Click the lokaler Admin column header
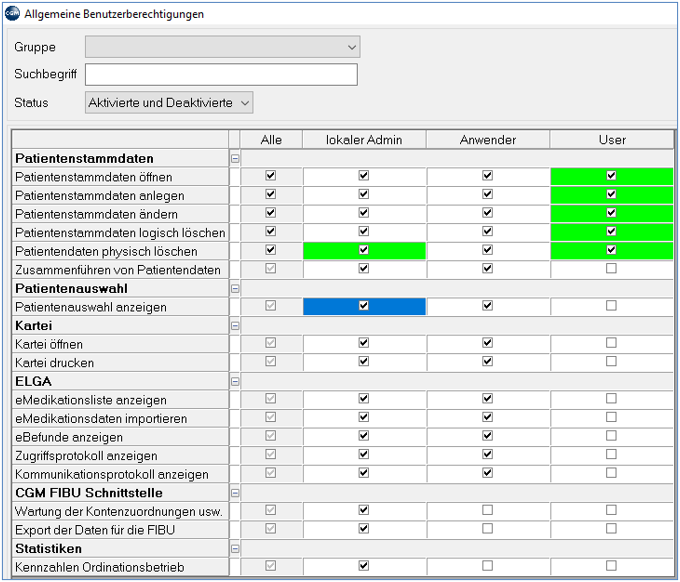 (364, 140)
